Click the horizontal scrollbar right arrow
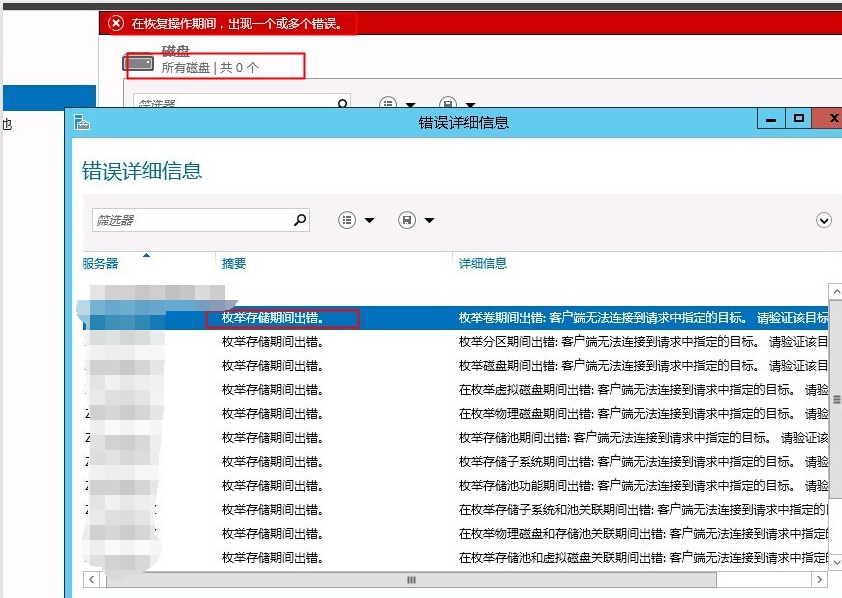The image size is (842, 598). [x=820, y=580]
